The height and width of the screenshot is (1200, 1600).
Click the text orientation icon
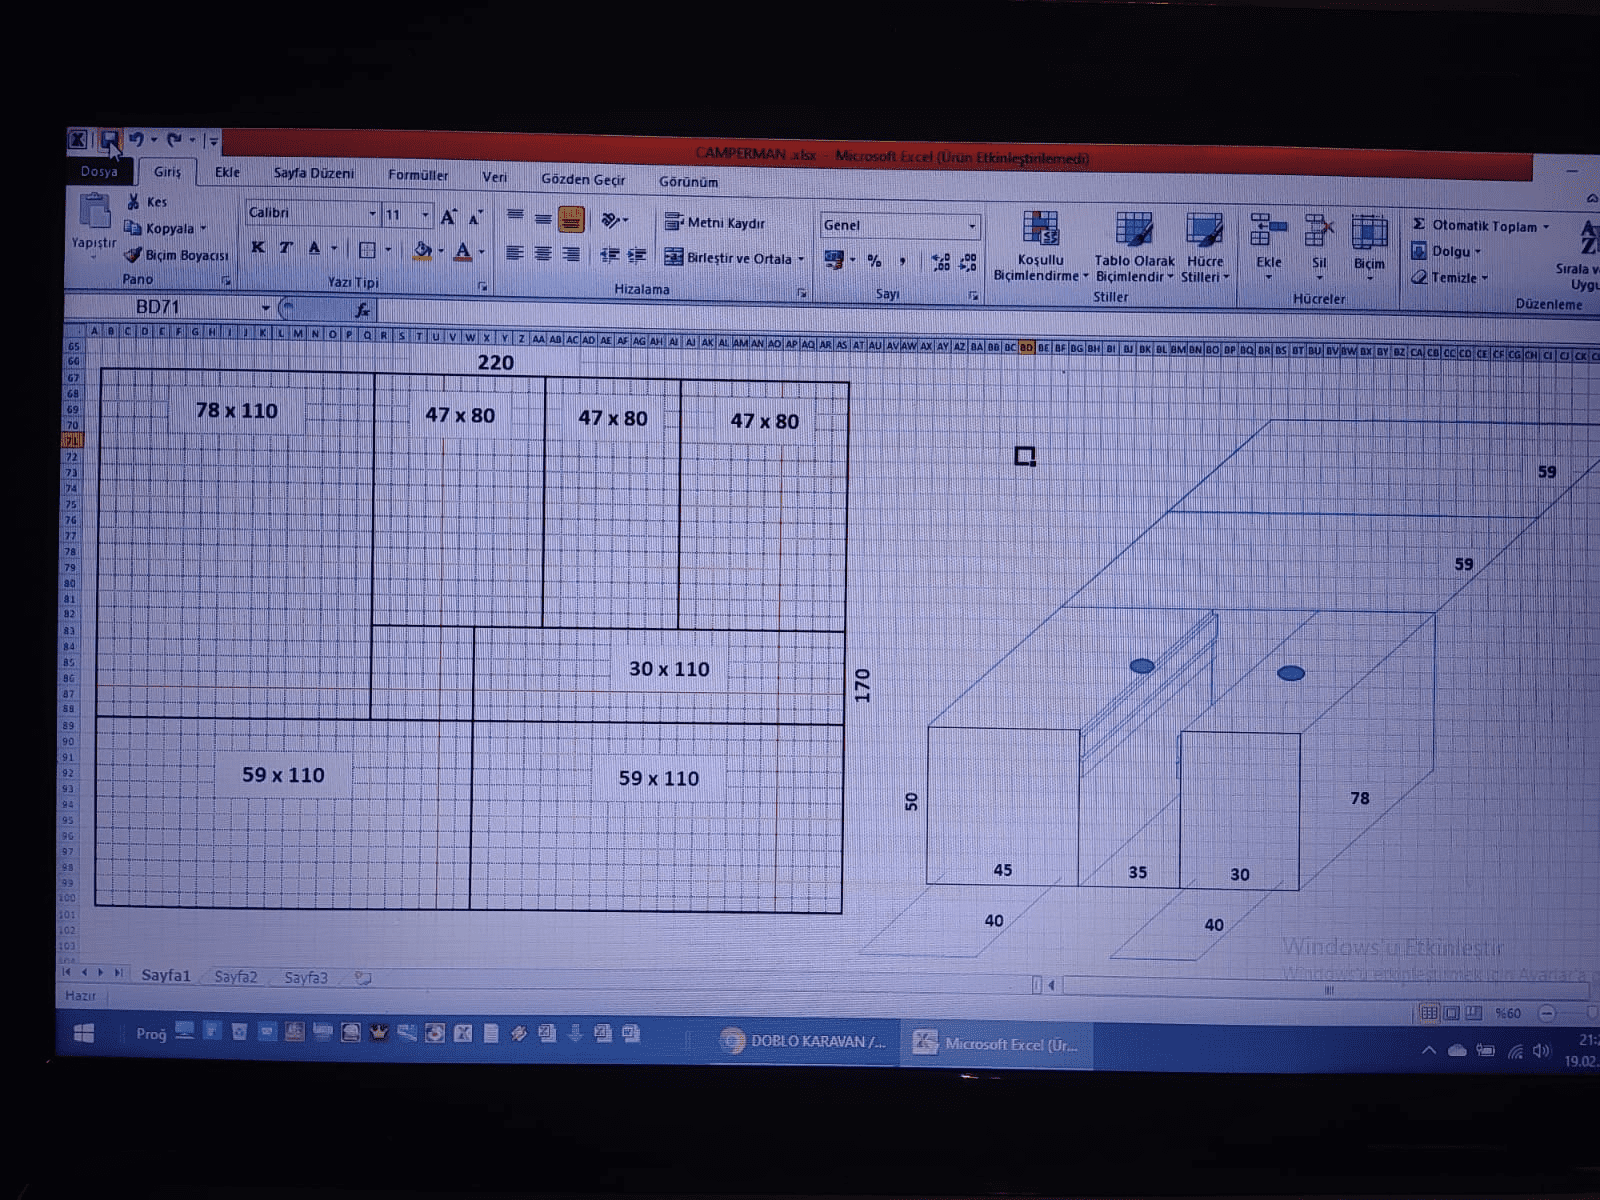[x=610, y=220]
